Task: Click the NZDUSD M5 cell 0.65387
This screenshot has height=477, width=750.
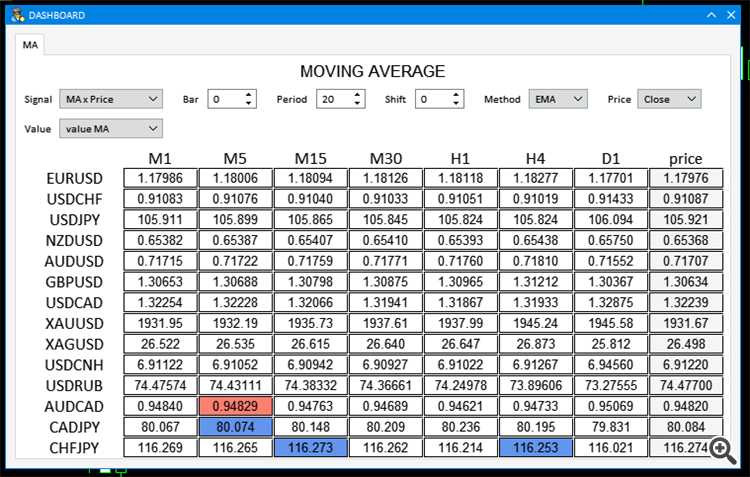Action: (235, 240)
